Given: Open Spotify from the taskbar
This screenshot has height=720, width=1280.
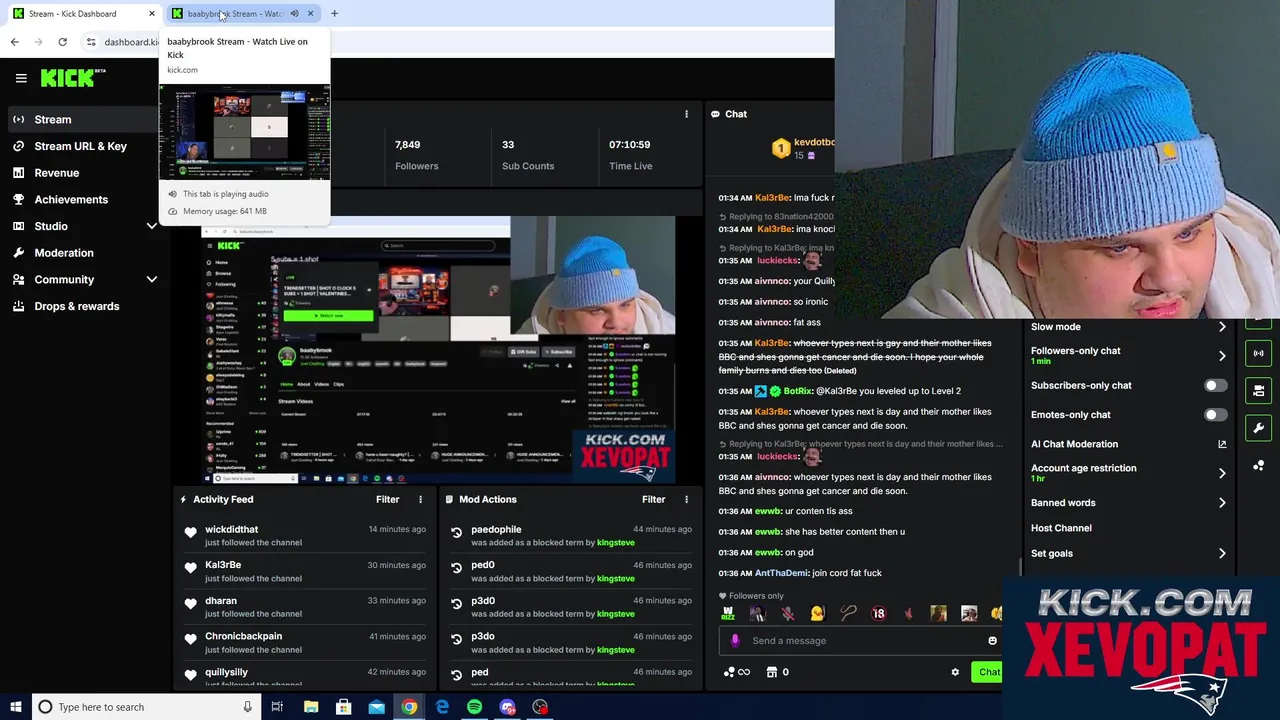Looking at the screenshot, I should click(x=474, y=707).
